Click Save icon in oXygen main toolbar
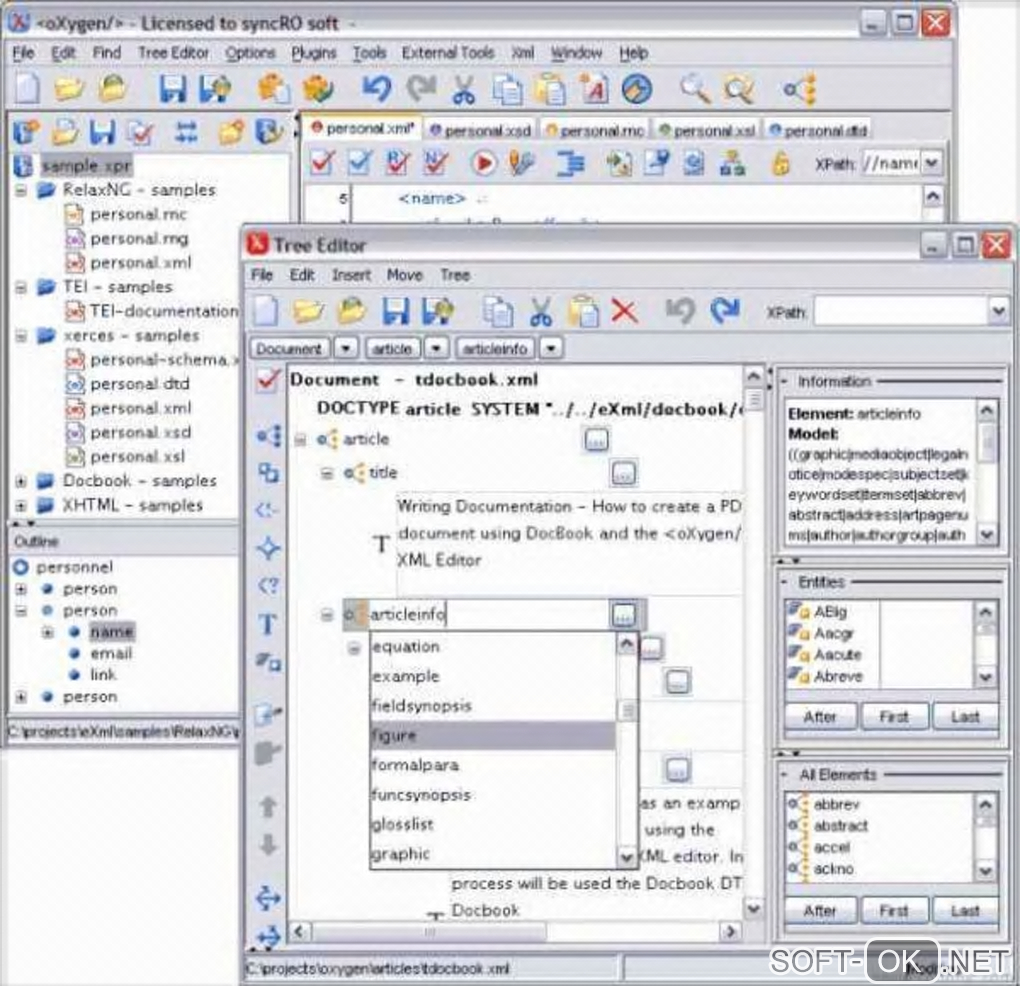The height and width of the screenshot is (986, 1020). point(172,88)
